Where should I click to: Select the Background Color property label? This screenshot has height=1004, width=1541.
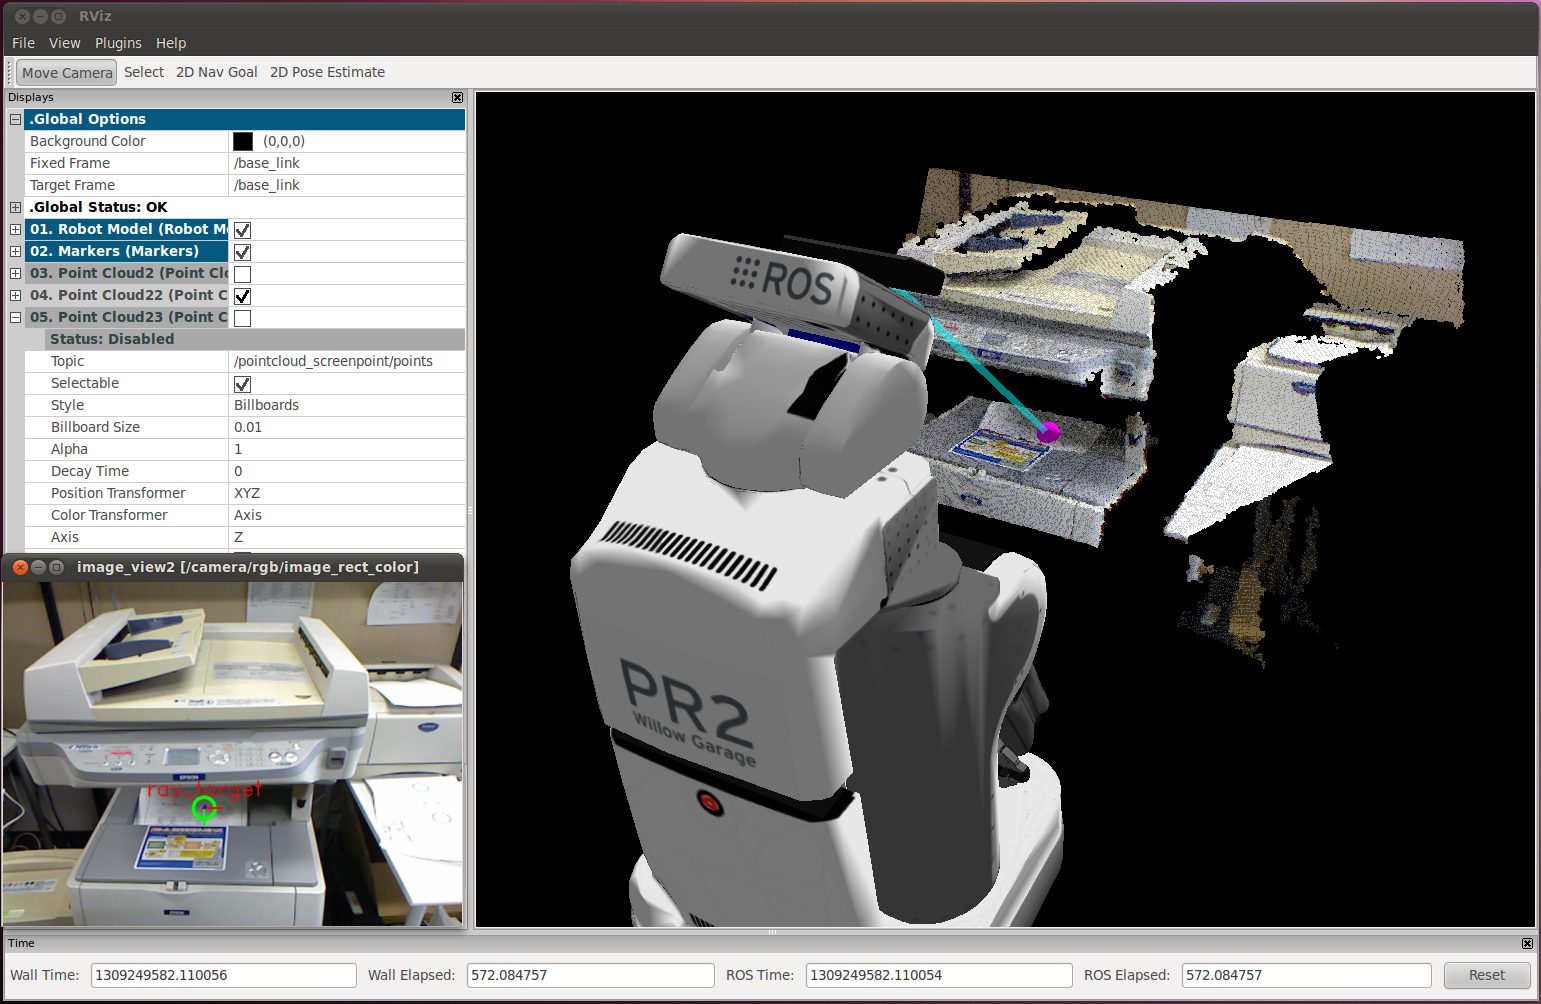87,141
